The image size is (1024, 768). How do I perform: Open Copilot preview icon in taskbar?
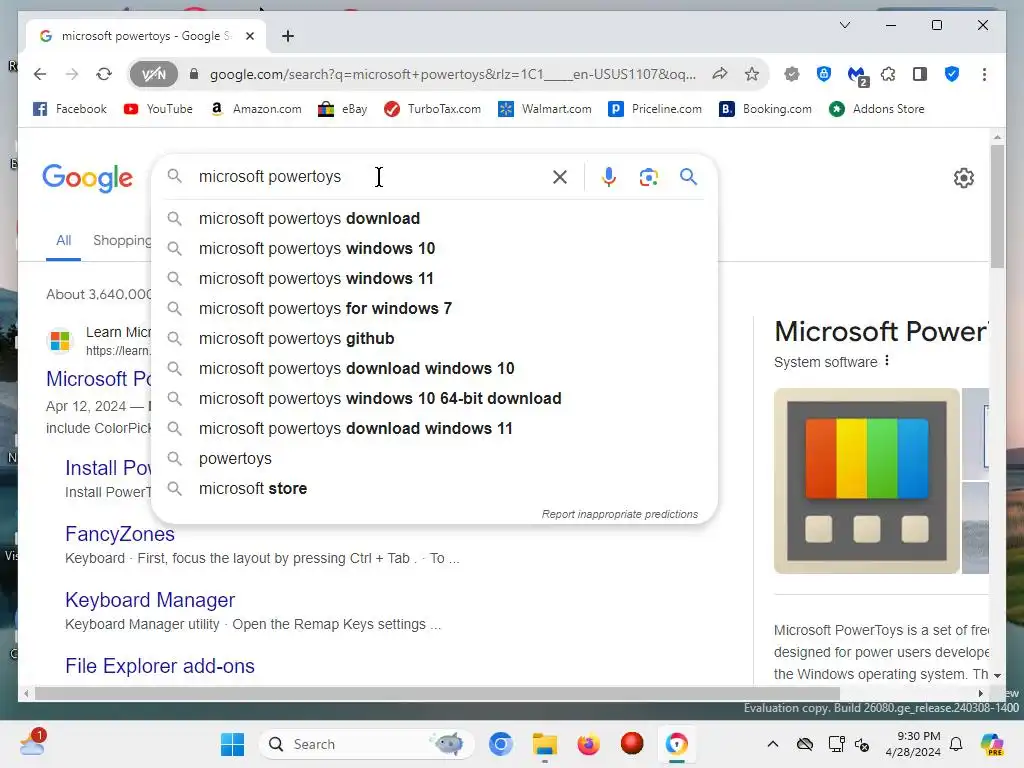click(991, 744)
